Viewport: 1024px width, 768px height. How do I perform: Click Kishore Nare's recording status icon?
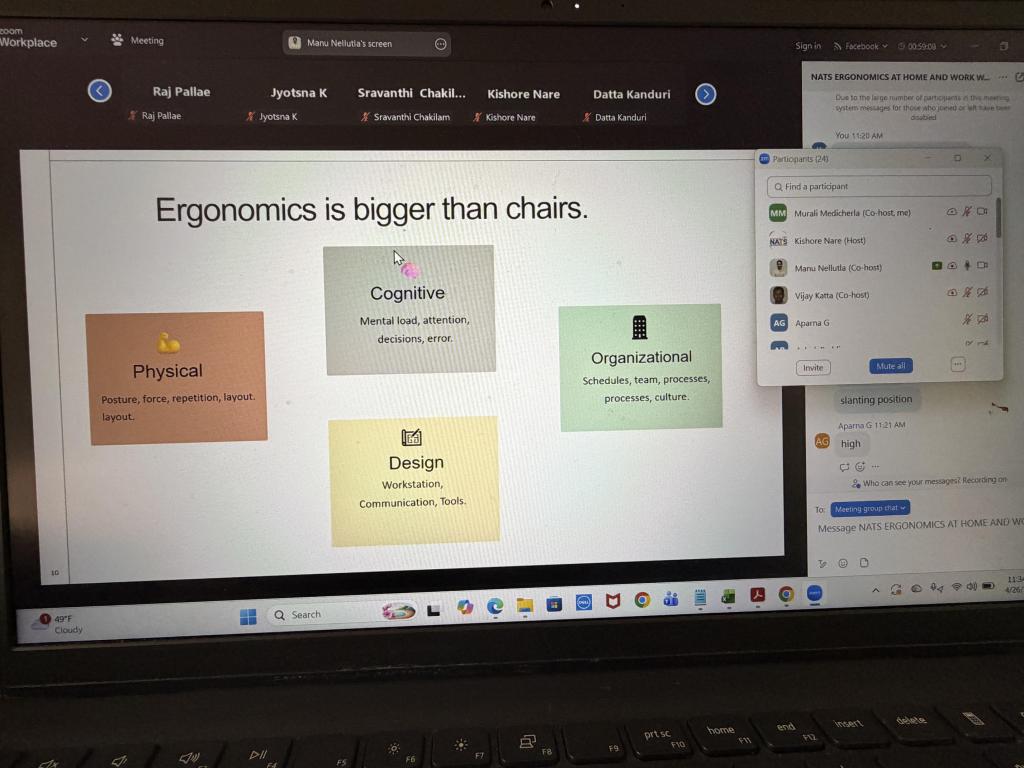952,239
